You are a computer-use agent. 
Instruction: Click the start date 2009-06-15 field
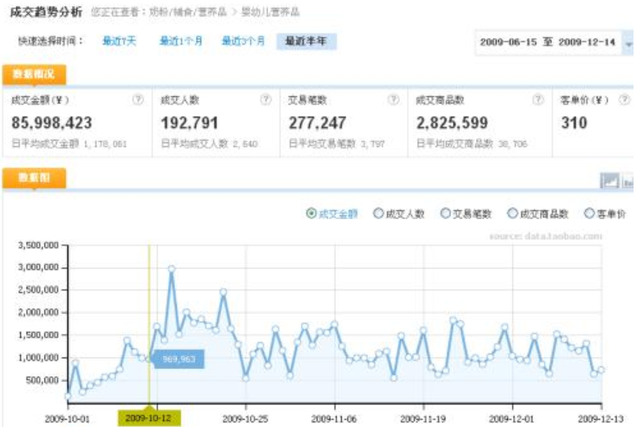[x=510, y=43]
